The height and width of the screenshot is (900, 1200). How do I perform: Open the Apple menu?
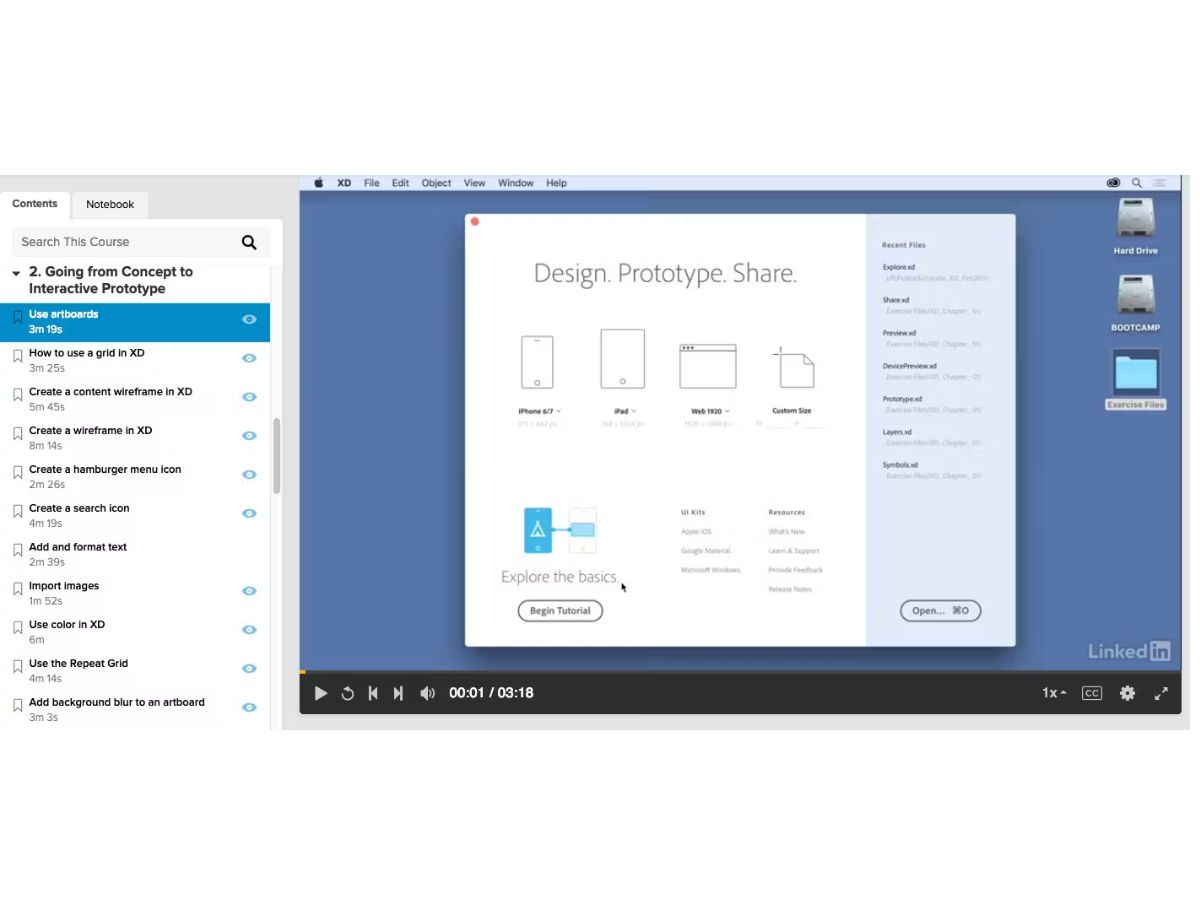pyautogui.click(x=319, y=183)
